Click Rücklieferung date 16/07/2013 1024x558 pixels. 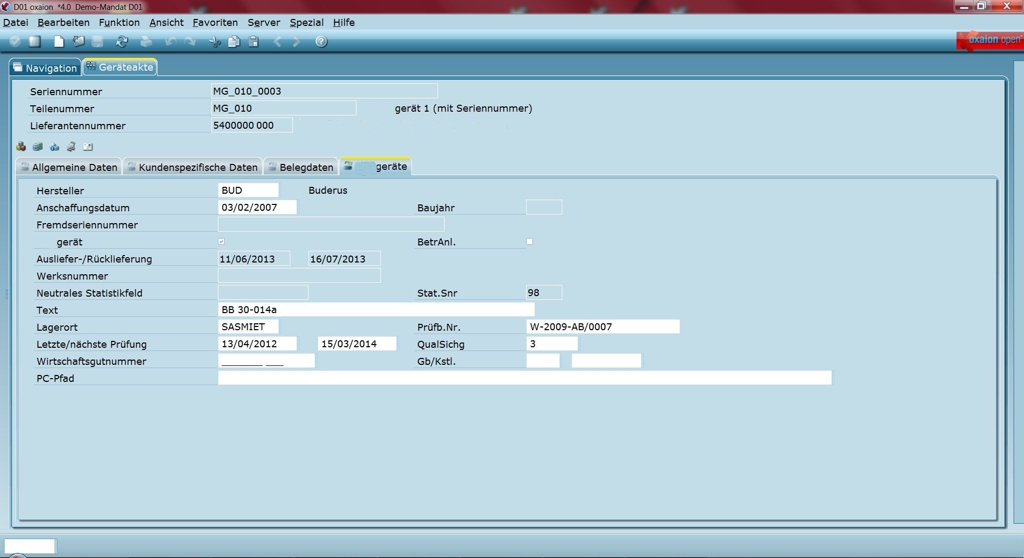[x=344, y=259]
